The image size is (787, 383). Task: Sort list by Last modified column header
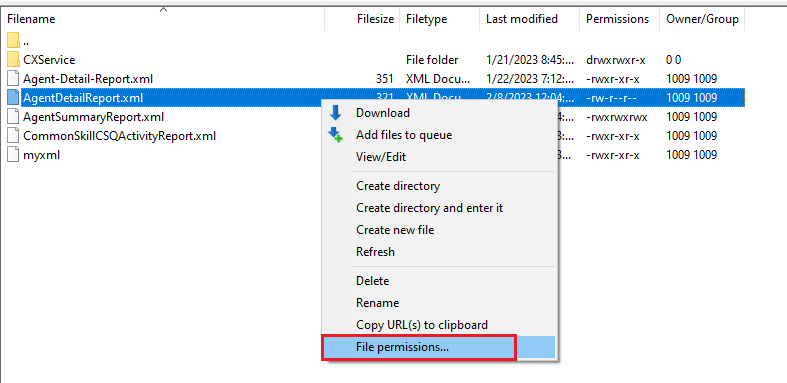[x=530, y=19]
